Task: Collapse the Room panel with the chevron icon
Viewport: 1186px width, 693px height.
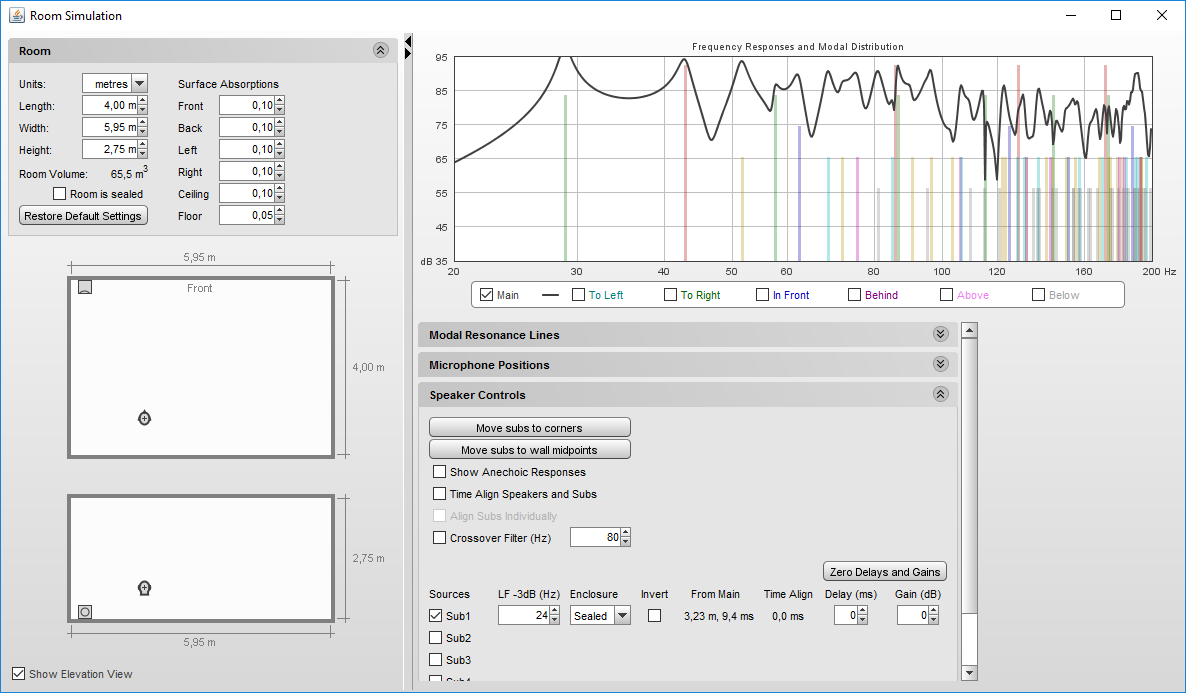Action: click(380, 50)
